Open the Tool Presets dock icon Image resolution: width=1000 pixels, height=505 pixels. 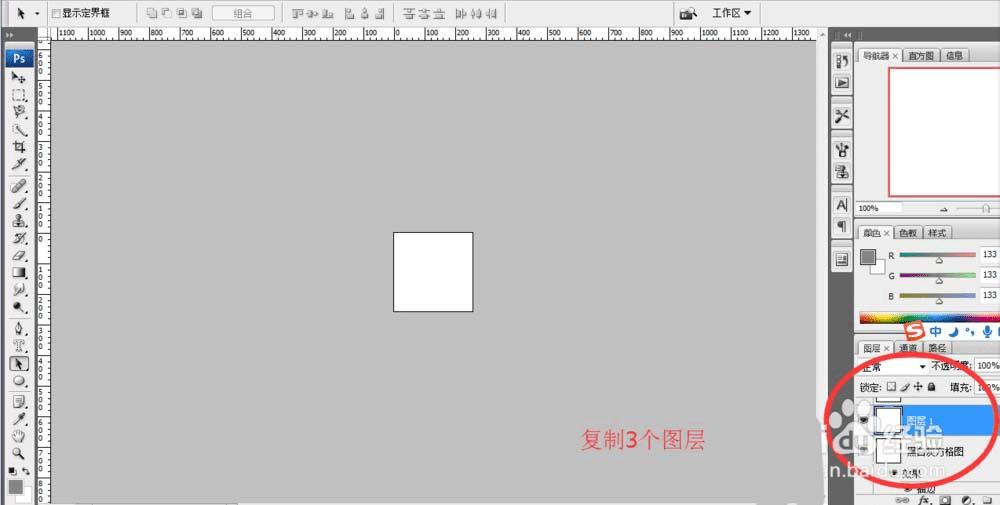842,115
